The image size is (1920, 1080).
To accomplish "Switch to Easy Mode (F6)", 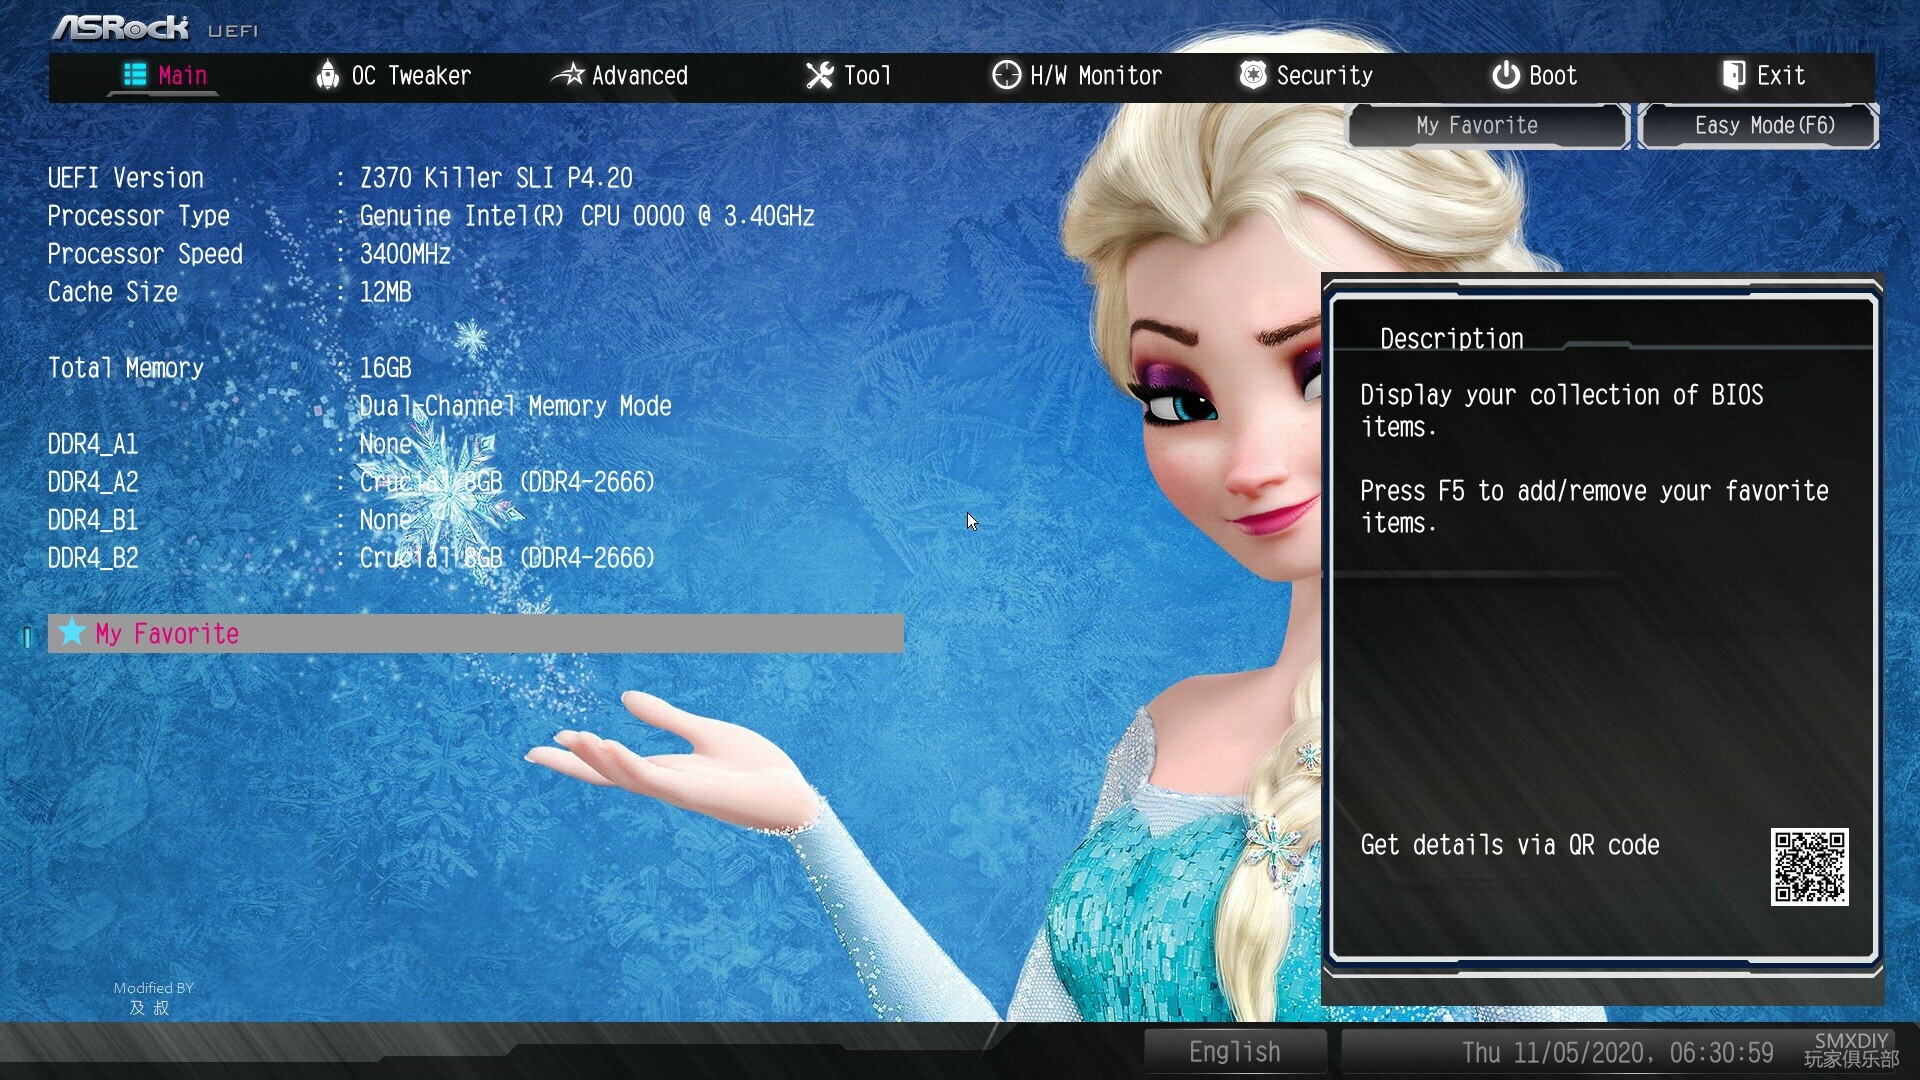I will coord(1759,126).
